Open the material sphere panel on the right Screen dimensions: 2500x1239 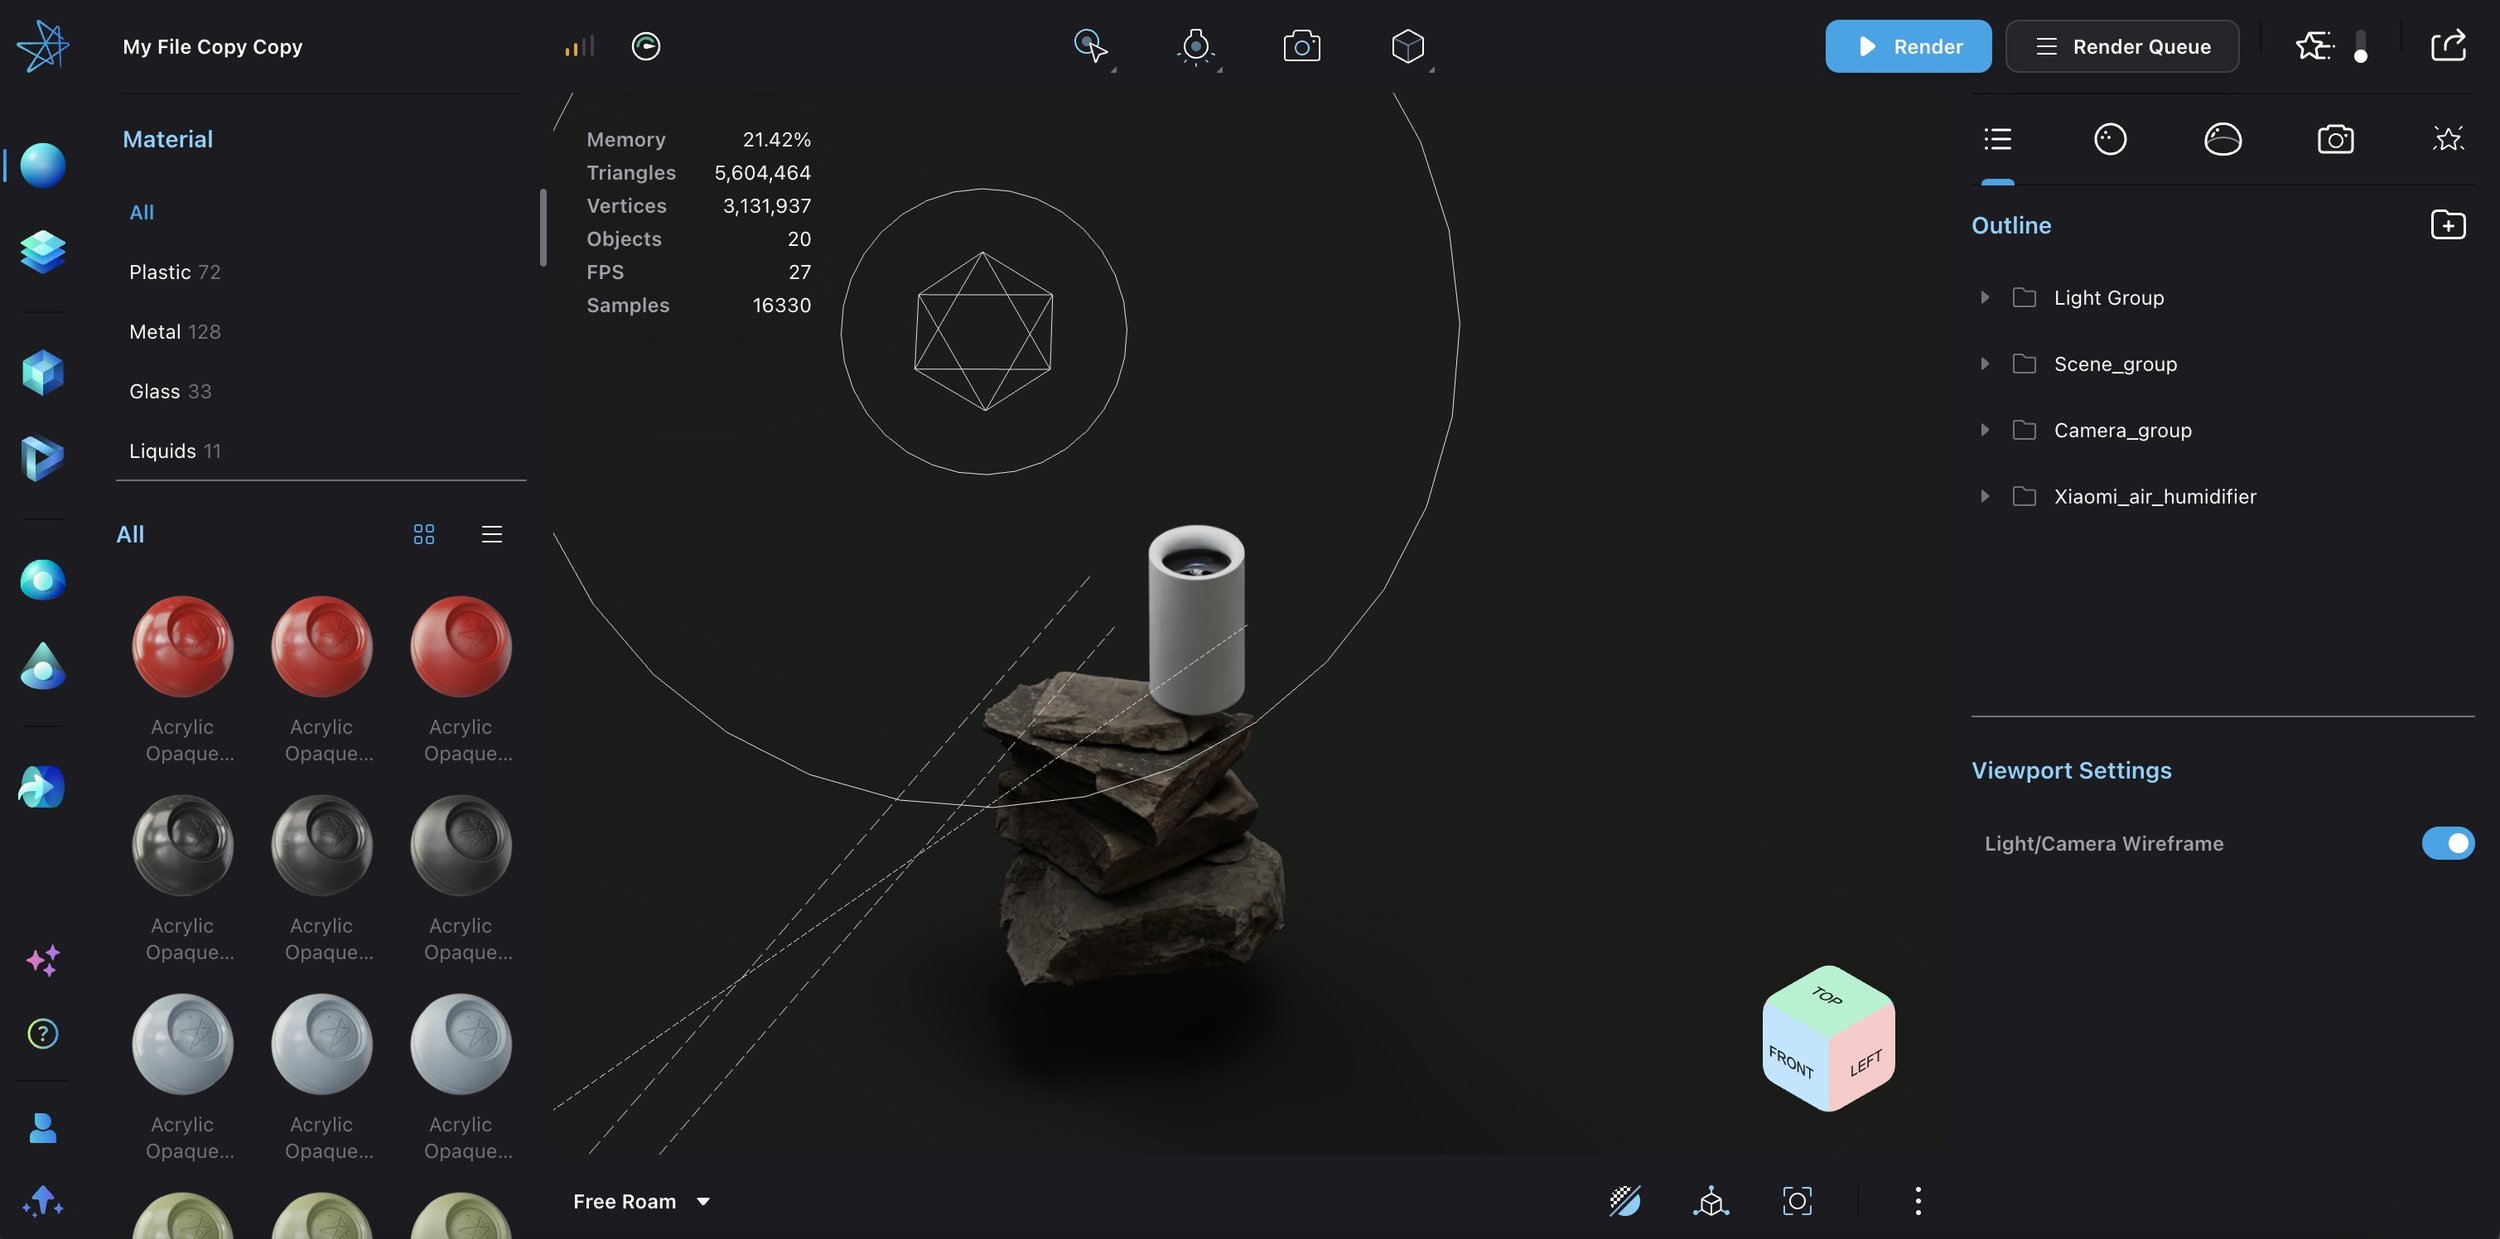tap(2110, 140)
